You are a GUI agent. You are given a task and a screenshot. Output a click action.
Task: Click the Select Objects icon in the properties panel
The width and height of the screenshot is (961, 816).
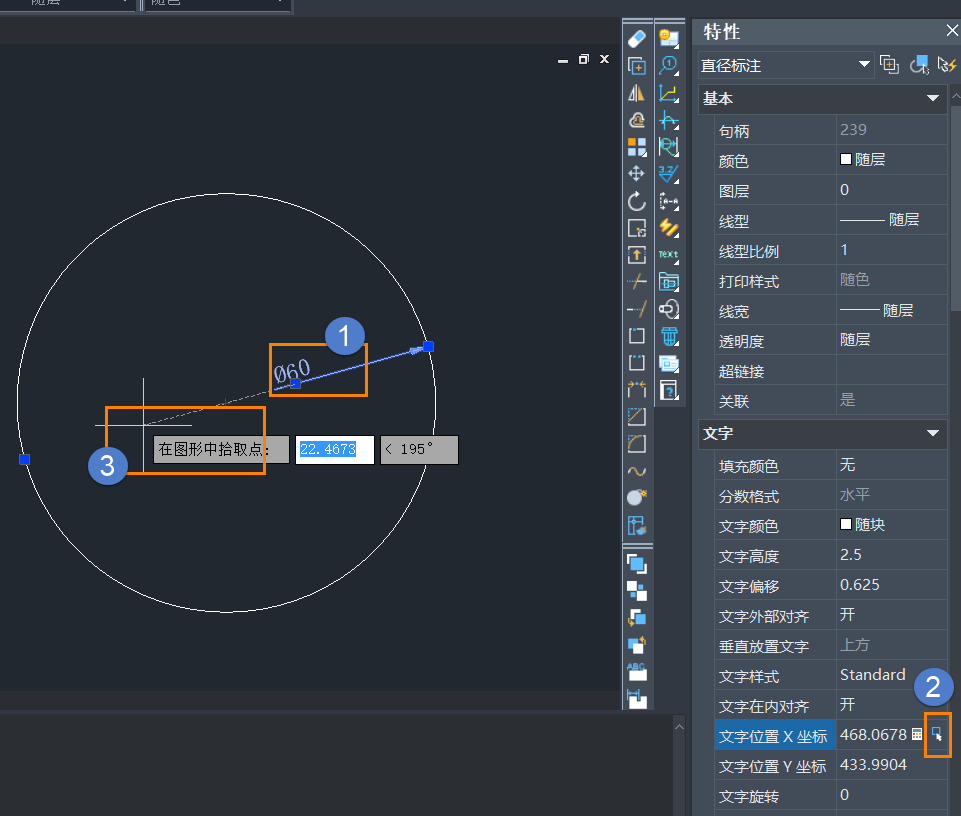coord(919,64)
